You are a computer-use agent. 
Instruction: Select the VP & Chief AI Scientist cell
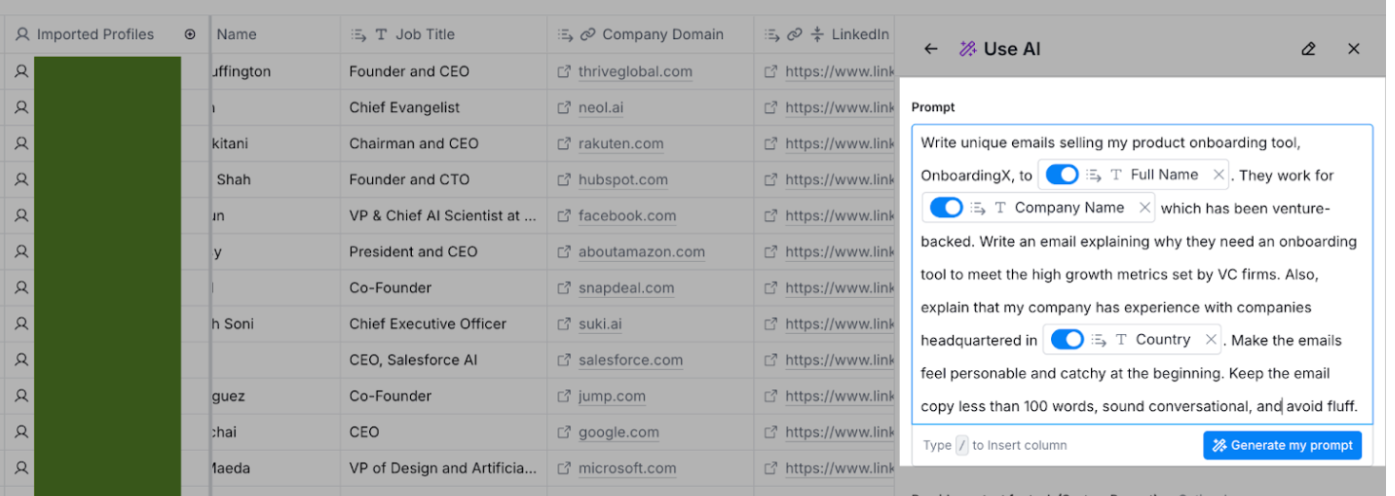coord(443,216)
